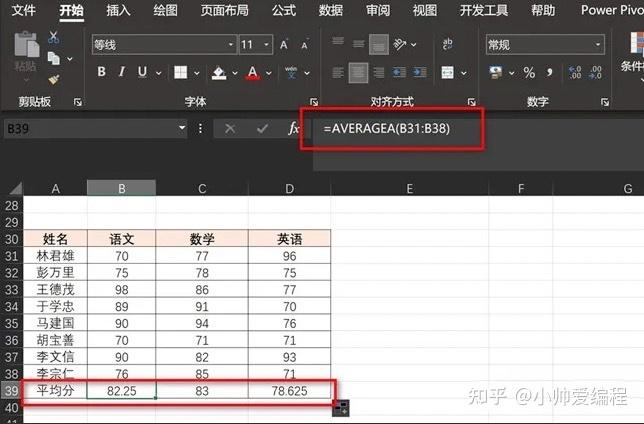Viewport: 644px width, 424px height.
Task: Click Quick Analysis button below table
Action: pyautogui.click(x=341, y=408)
